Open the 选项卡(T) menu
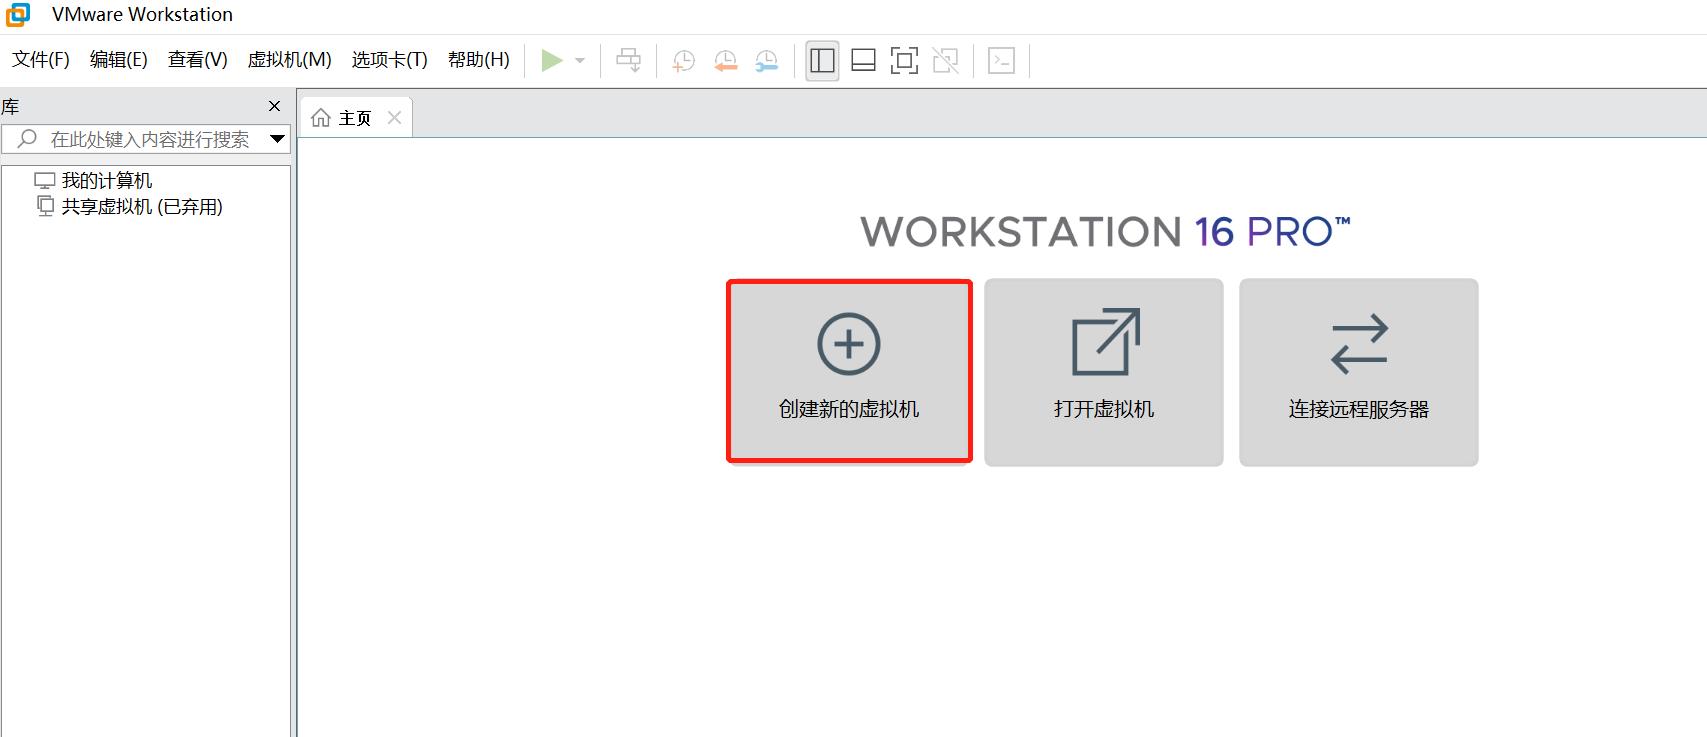 [x=390, y=60]
